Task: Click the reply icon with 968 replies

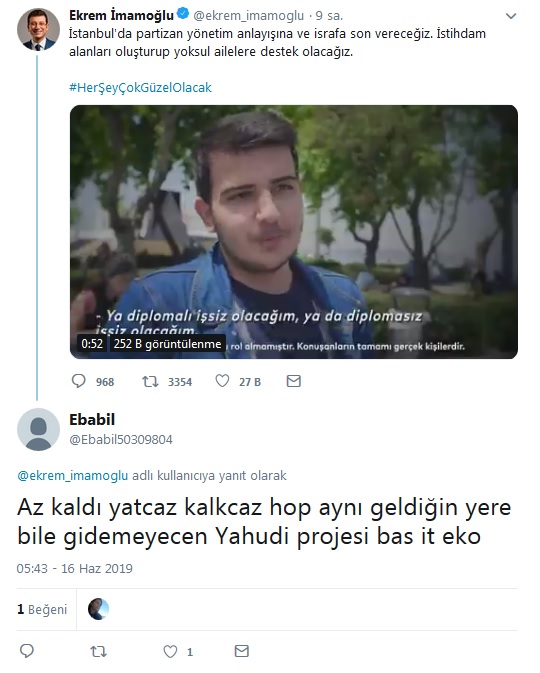Action: pos(79,381)
